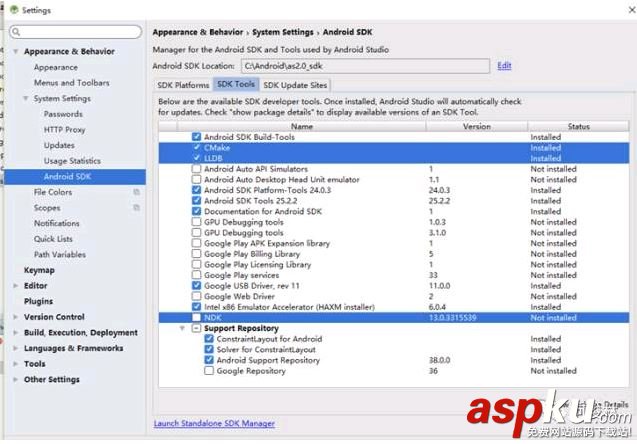Uncheck Google USB Driver, rev 11
Image resolution: width=637 pixels, height=444 pixels.
point(197,286)
